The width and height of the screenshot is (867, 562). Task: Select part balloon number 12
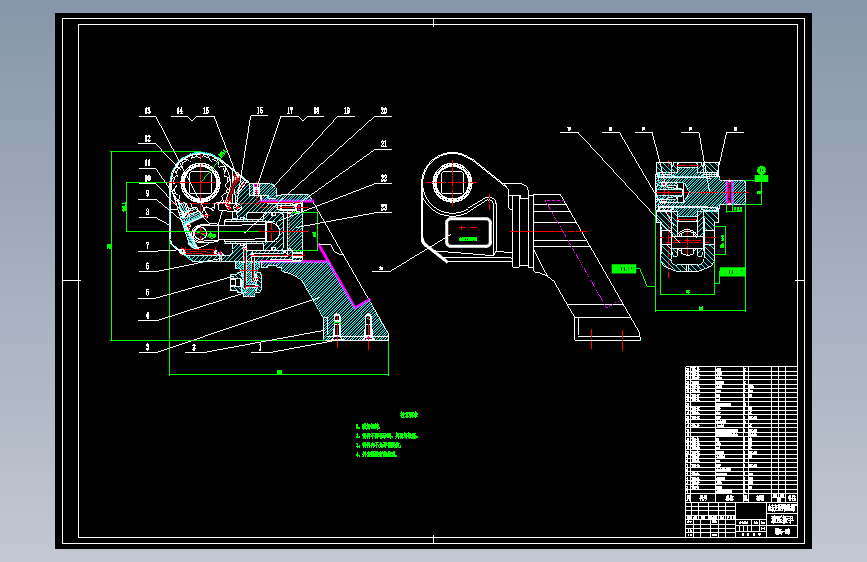(148, 139)
